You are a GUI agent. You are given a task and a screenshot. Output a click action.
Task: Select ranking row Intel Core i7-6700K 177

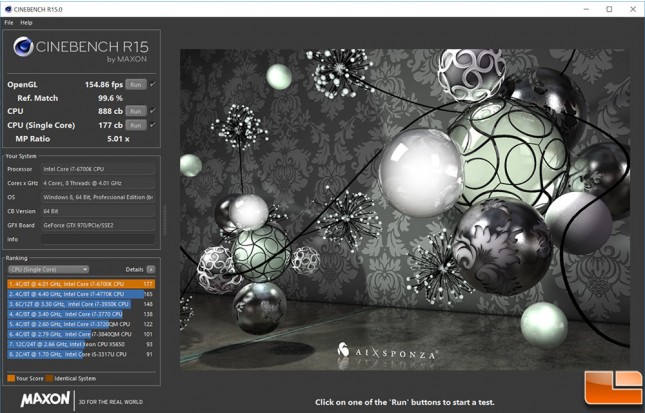(x=81, y=284)
